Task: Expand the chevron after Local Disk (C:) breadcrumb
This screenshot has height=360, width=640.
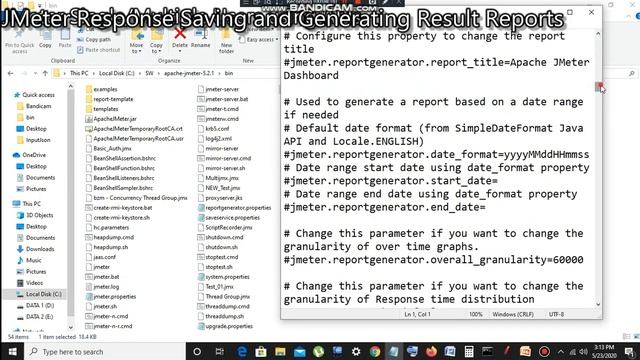Action: (140, 73)
